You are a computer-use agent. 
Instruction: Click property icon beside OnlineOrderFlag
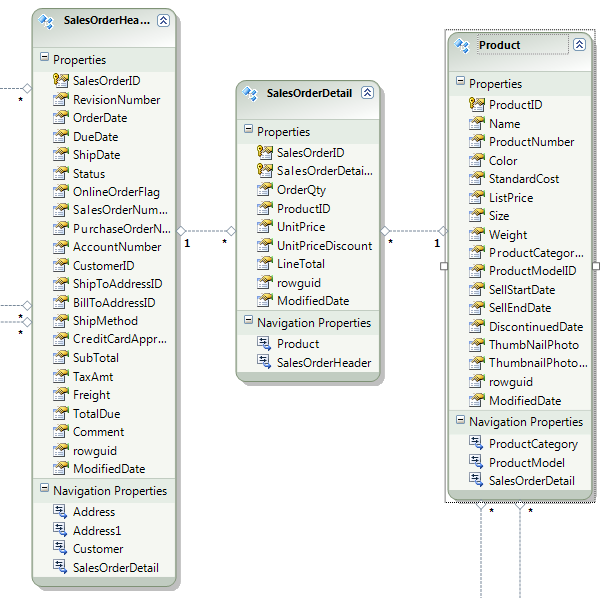point(61,191)
